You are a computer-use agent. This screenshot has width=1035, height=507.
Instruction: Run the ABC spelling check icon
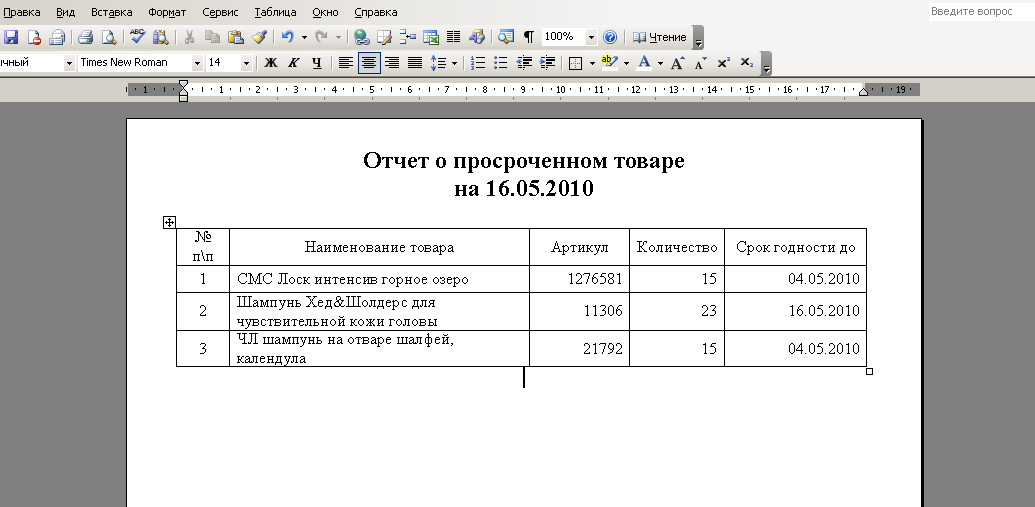tap(137, 37)
